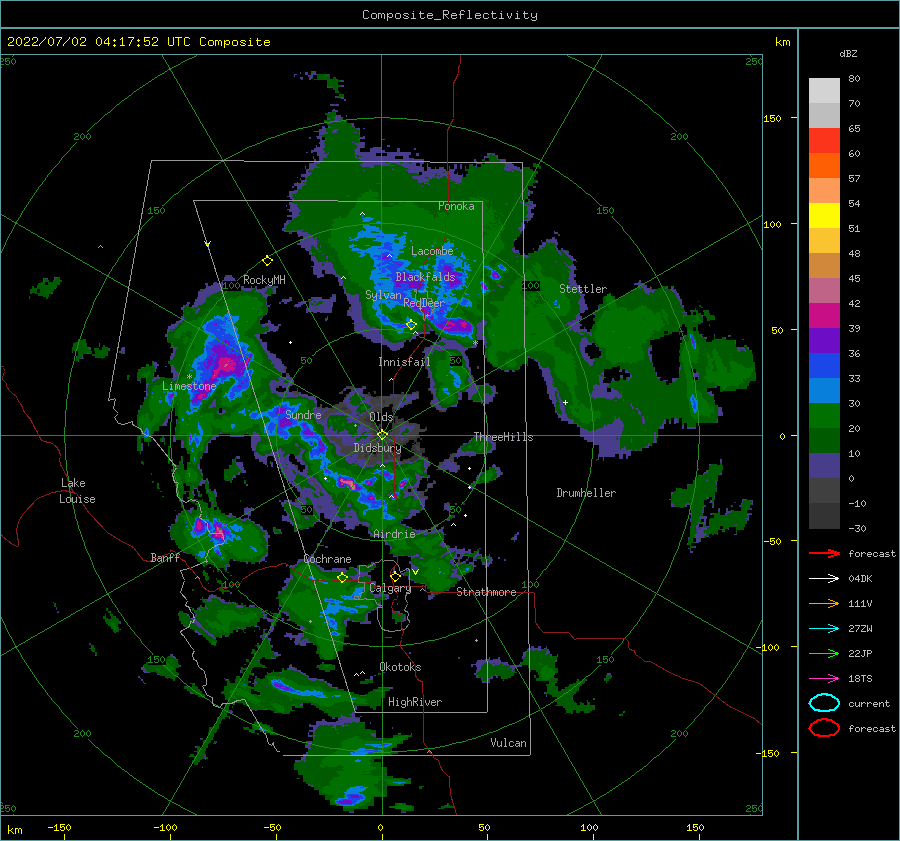900x841 pixels.
Task: Click the Cochrane city label
Action: click(327, 559)
